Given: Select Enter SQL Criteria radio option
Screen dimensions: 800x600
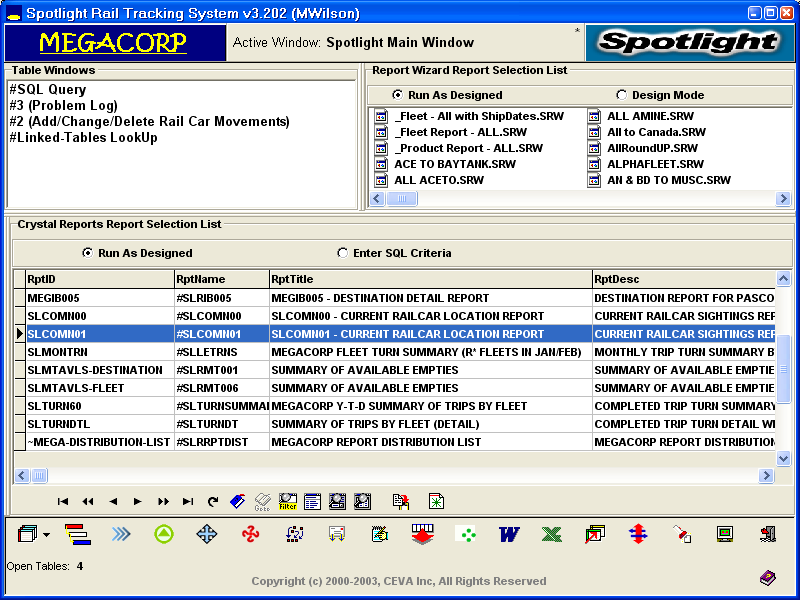Looking at the screenshot, I should [x=343, y=253].
